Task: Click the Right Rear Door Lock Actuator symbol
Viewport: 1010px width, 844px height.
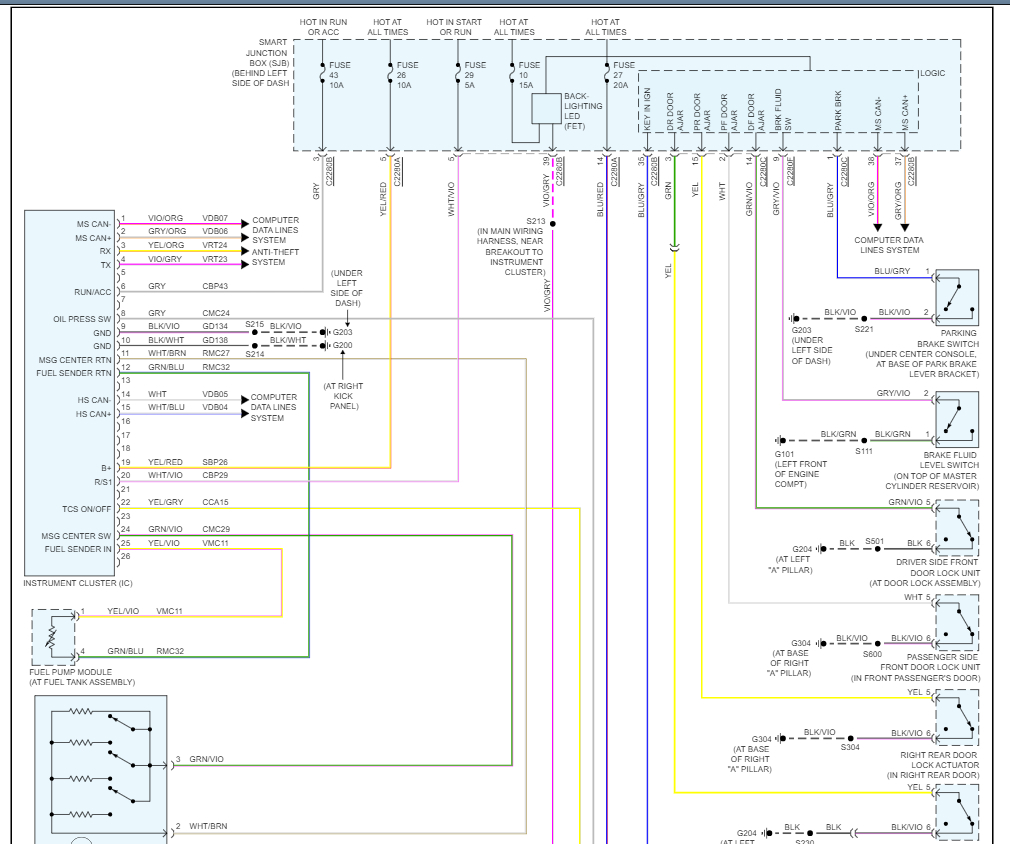Action: tap(957, 718)
